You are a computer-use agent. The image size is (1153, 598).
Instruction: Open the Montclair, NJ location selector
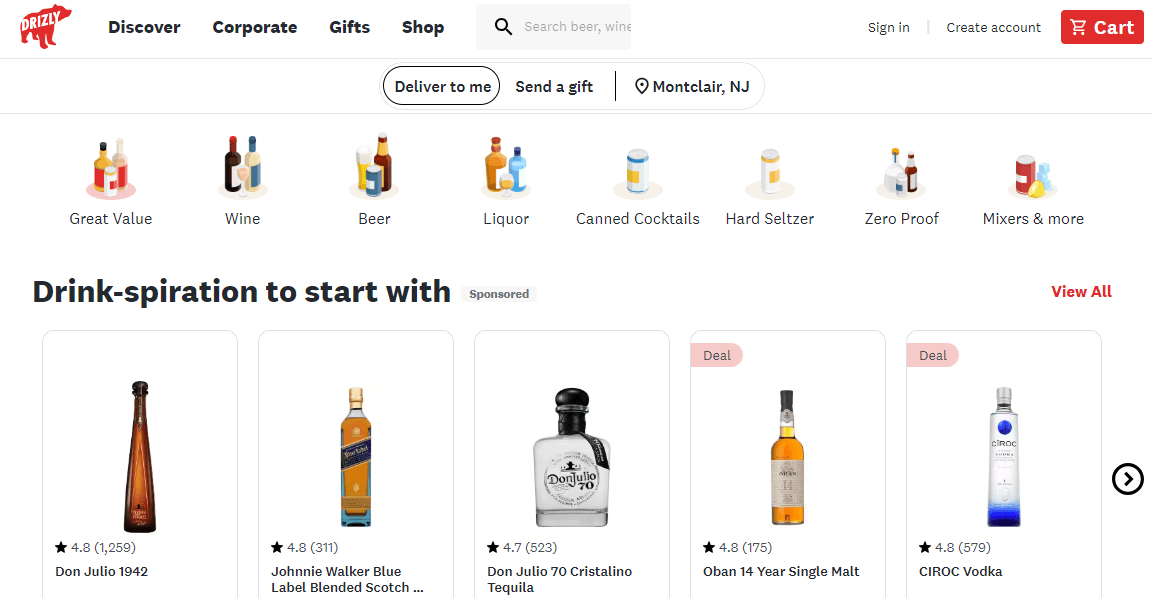click(x=691, y=86)
